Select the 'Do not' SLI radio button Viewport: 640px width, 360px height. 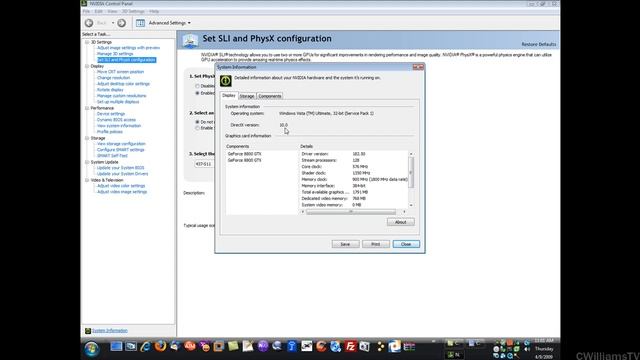[x=198, y=122]
